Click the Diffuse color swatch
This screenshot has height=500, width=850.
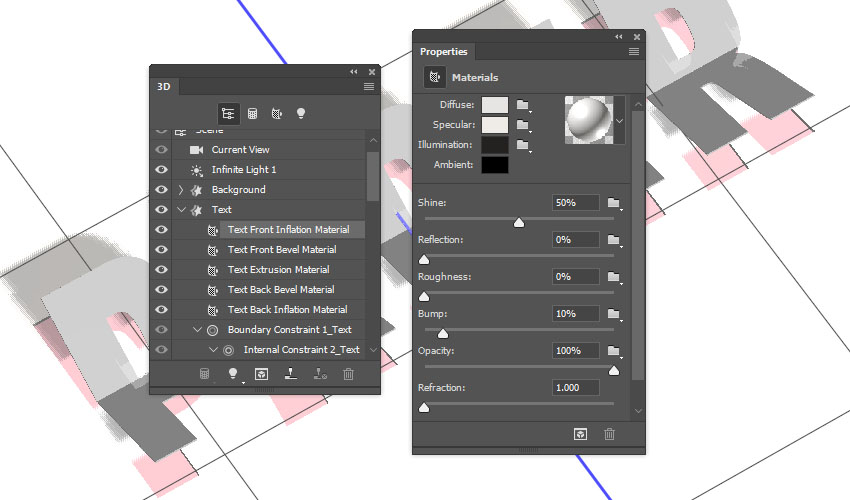click(x=495, y=105)
